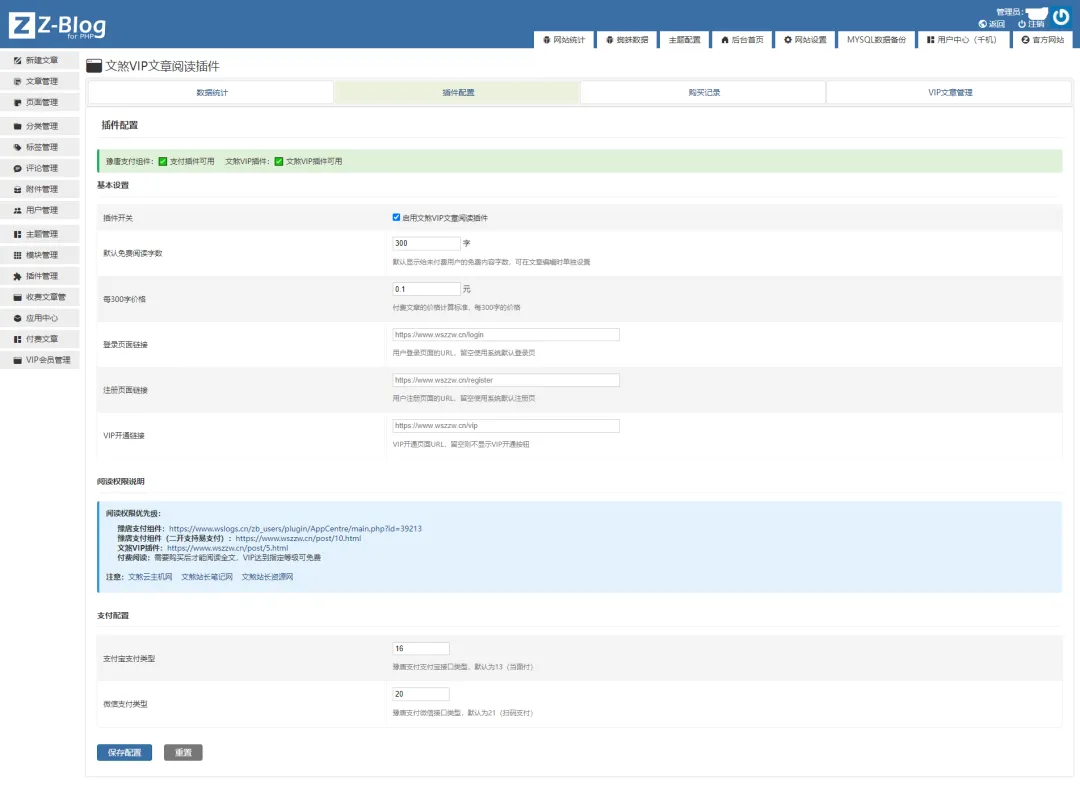Image resolution: width=1080 pixels, height=788 pixels.
Task: Open 分类管理 folder item
Action: (x=40, y=126)
